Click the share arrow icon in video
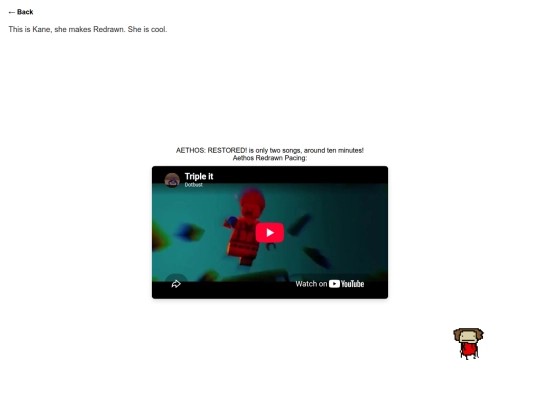Image resolution: width=540 pixels, height=405 pixels. point(176,284)
